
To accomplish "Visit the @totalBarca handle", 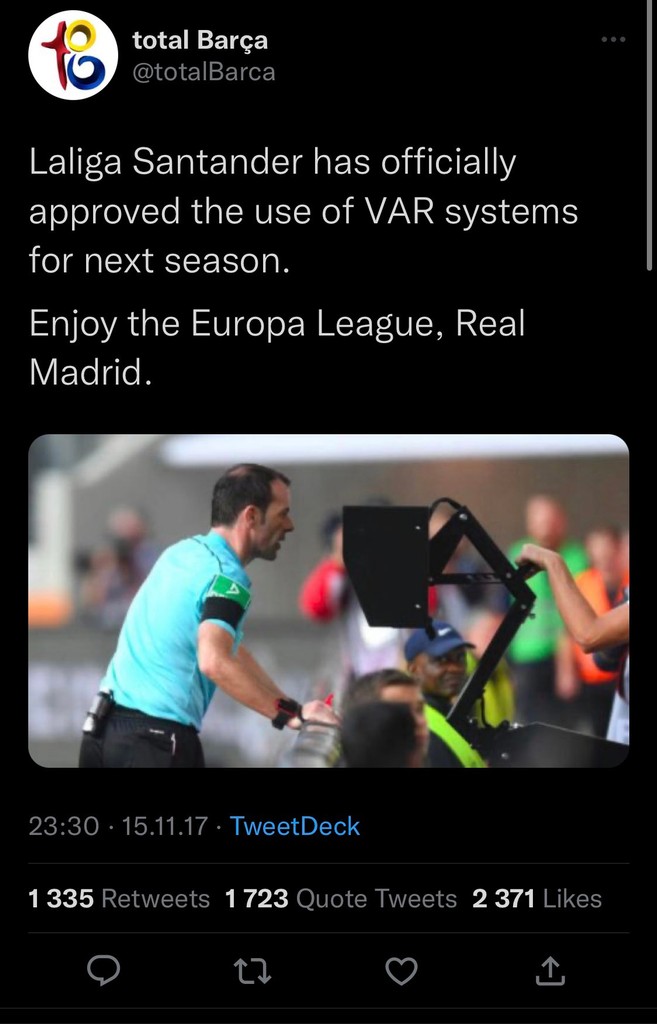I will coord(204,72).
